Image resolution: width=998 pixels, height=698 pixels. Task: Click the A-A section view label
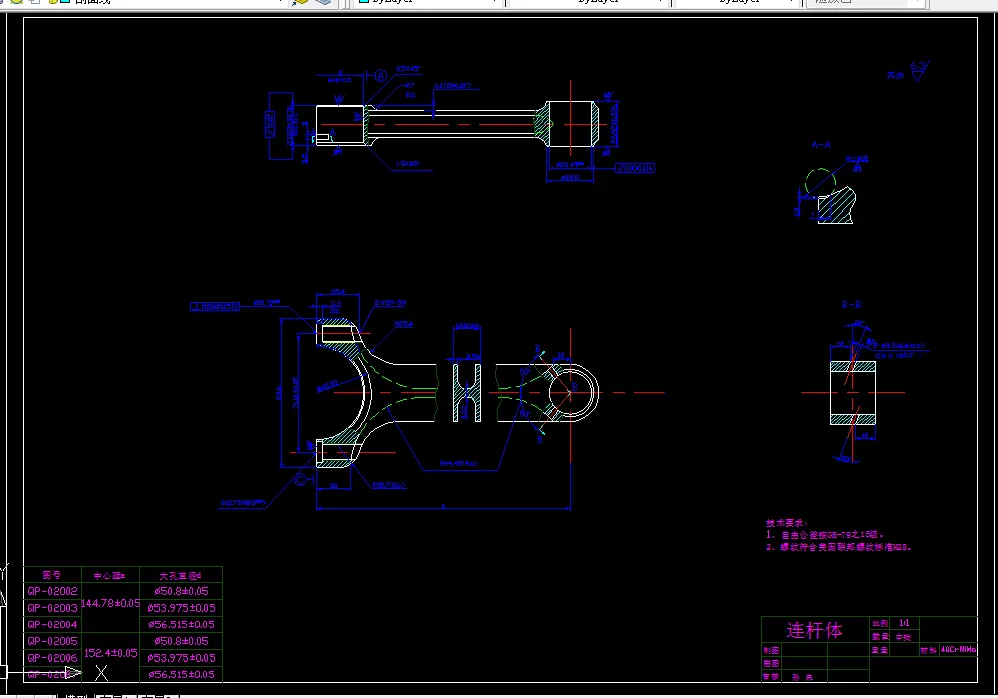pos(821,145)
